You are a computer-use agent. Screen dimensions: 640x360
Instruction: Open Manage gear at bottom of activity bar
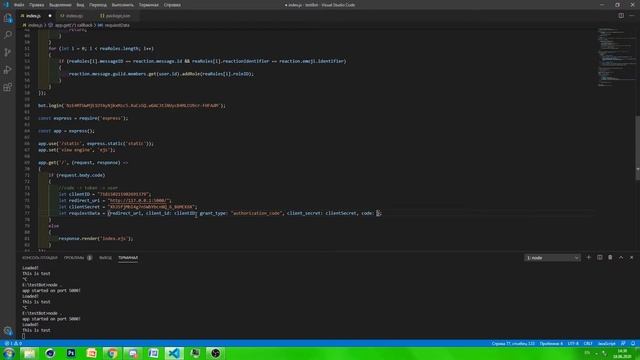pyautogui.click(x=8, y=331)
